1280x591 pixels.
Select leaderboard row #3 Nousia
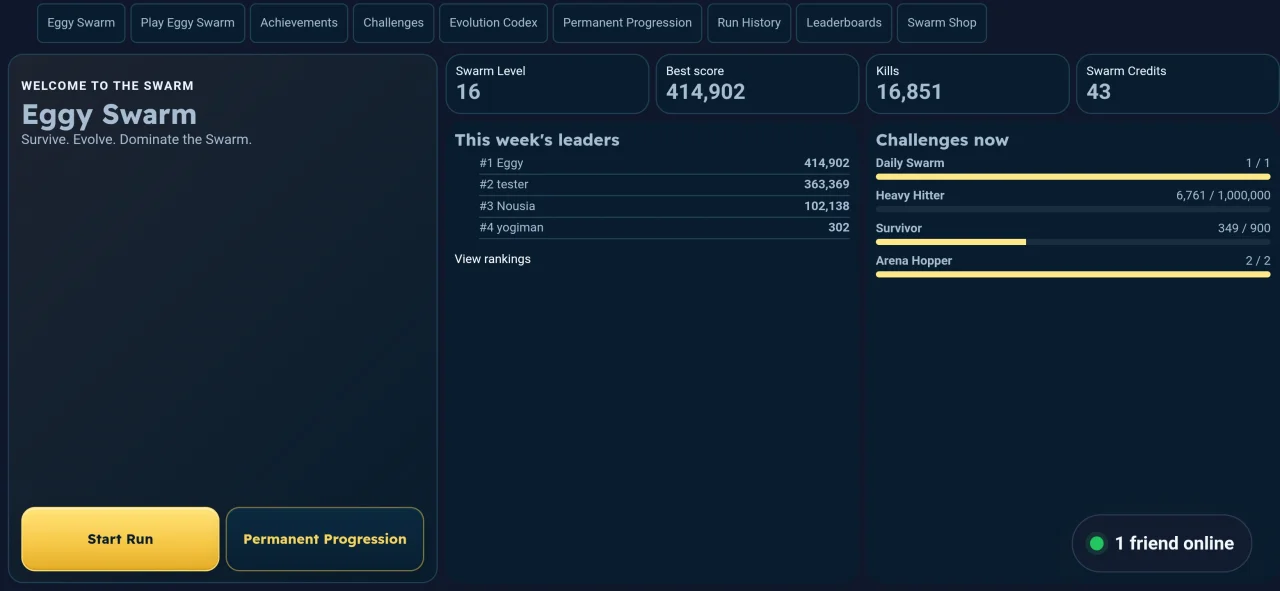coord(664,206)
